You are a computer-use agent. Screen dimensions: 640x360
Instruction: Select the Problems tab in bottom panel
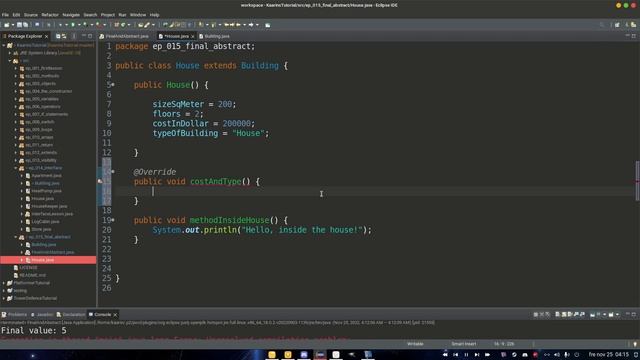tap(14, 315)
